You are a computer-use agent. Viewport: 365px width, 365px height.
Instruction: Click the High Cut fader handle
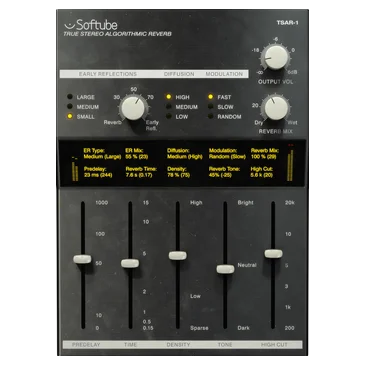273,253
